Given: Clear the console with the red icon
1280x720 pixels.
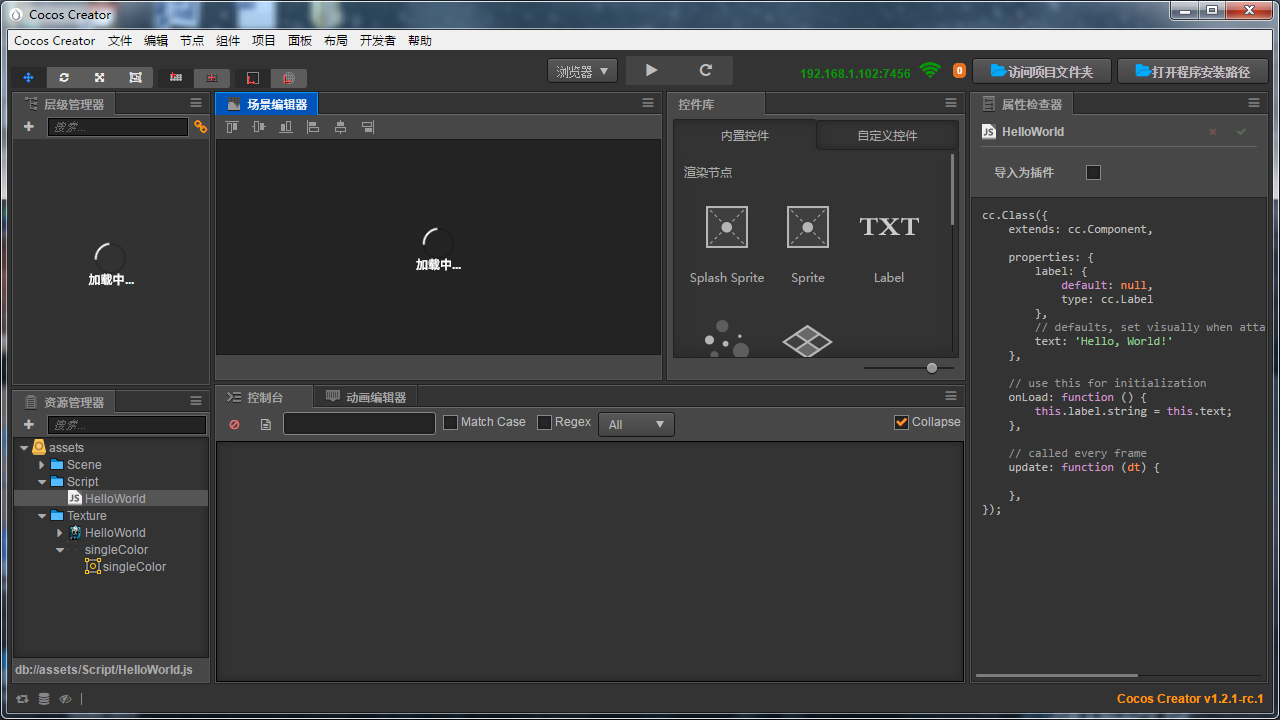Looking at the screenshot, I should pos(234,424).
